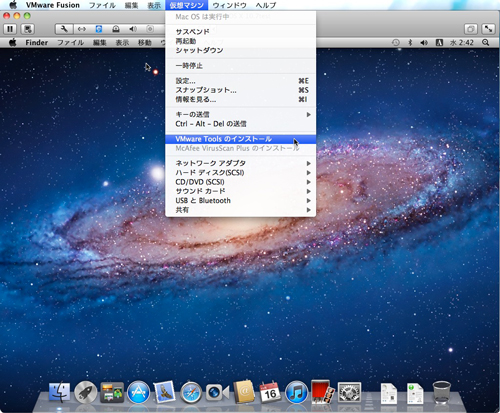Screen dimensions: 500x413
Task: Open the Trash in the Dock
Action: (442, 393)
